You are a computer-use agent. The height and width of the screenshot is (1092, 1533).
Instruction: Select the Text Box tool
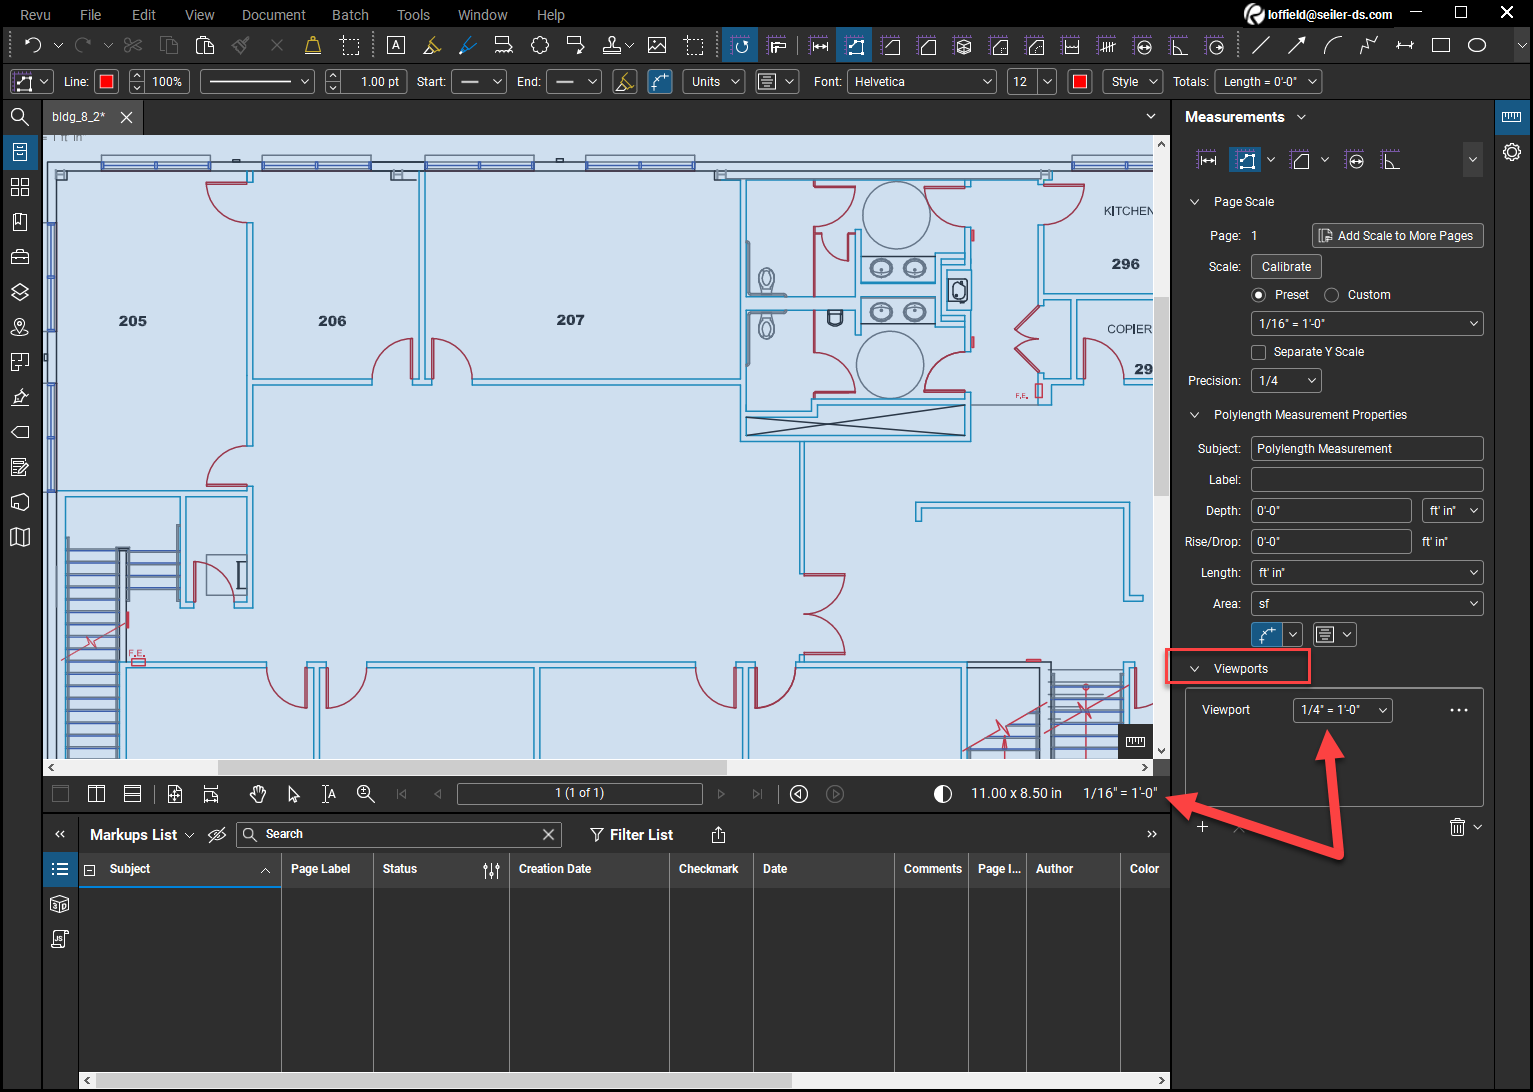396,45
